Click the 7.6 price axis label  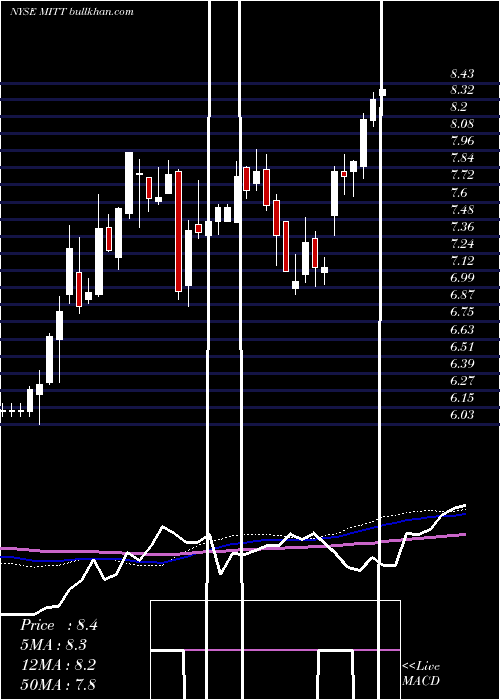[458, 192]
